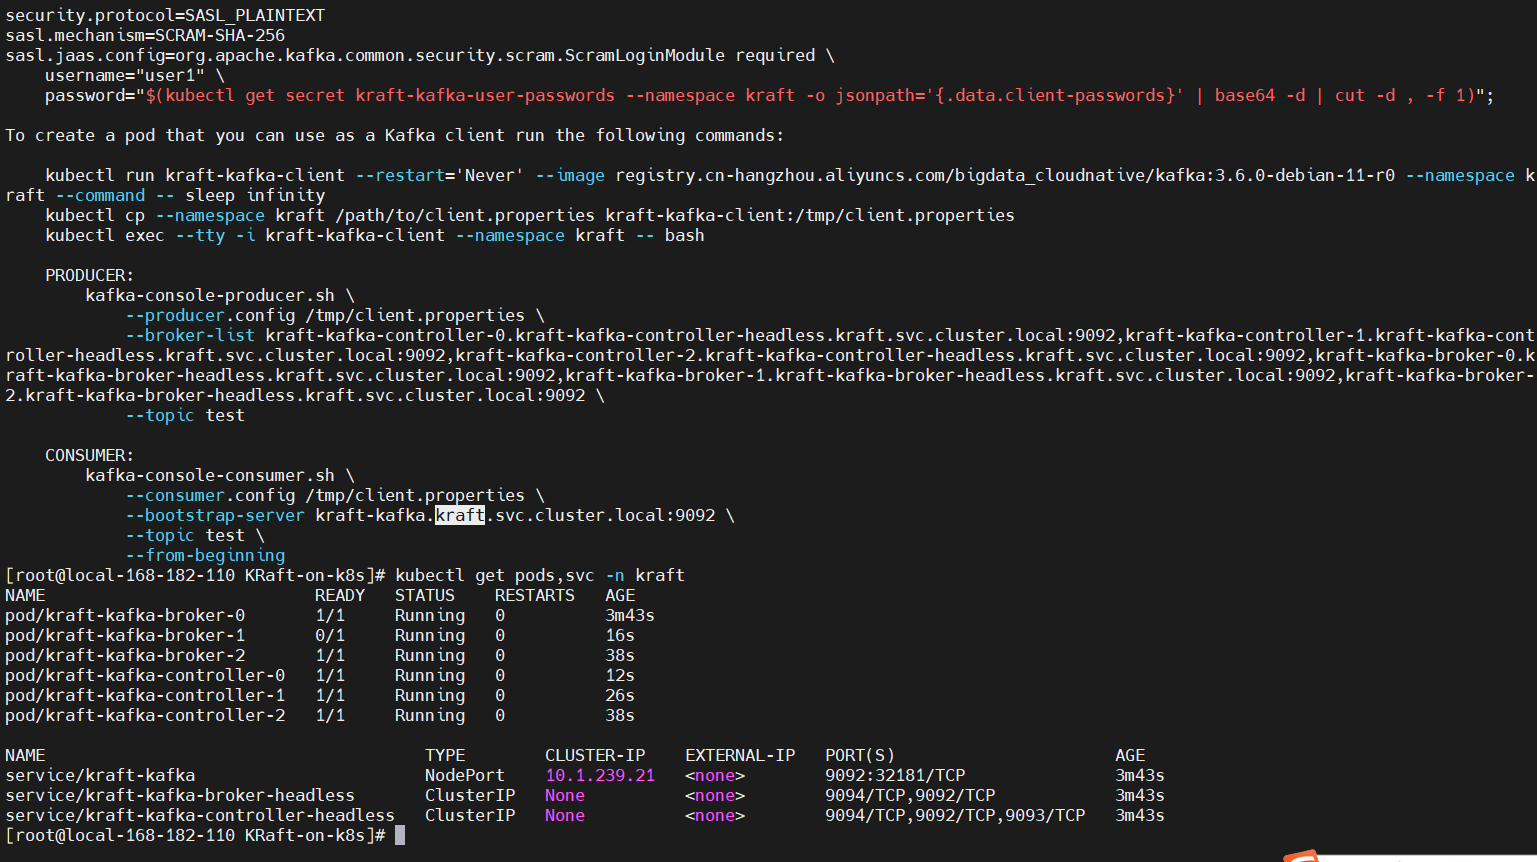Click the security.protocol=SASL_PLAINTEXT line
Image resolution: width=1537 pixels, height=862 pixels.
(165, 16)
